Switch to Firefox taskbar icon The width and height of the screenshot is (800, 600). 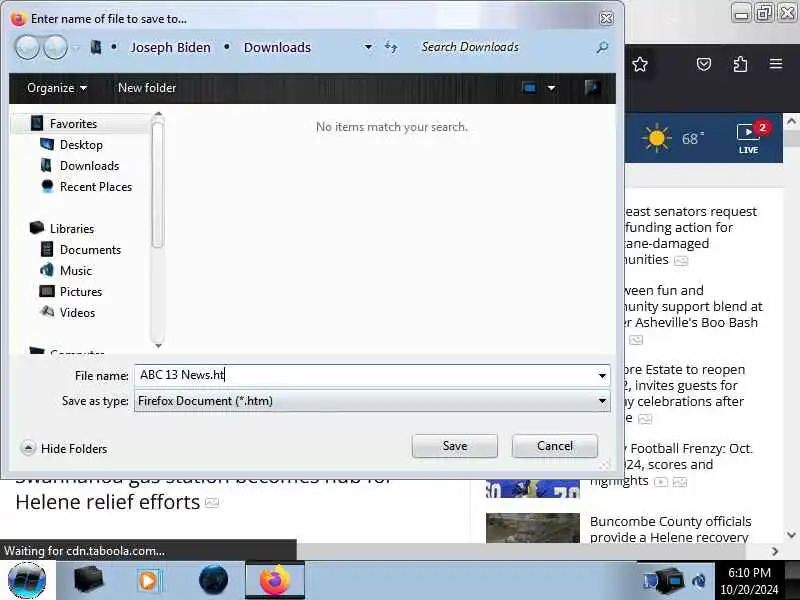click(275, 581)
